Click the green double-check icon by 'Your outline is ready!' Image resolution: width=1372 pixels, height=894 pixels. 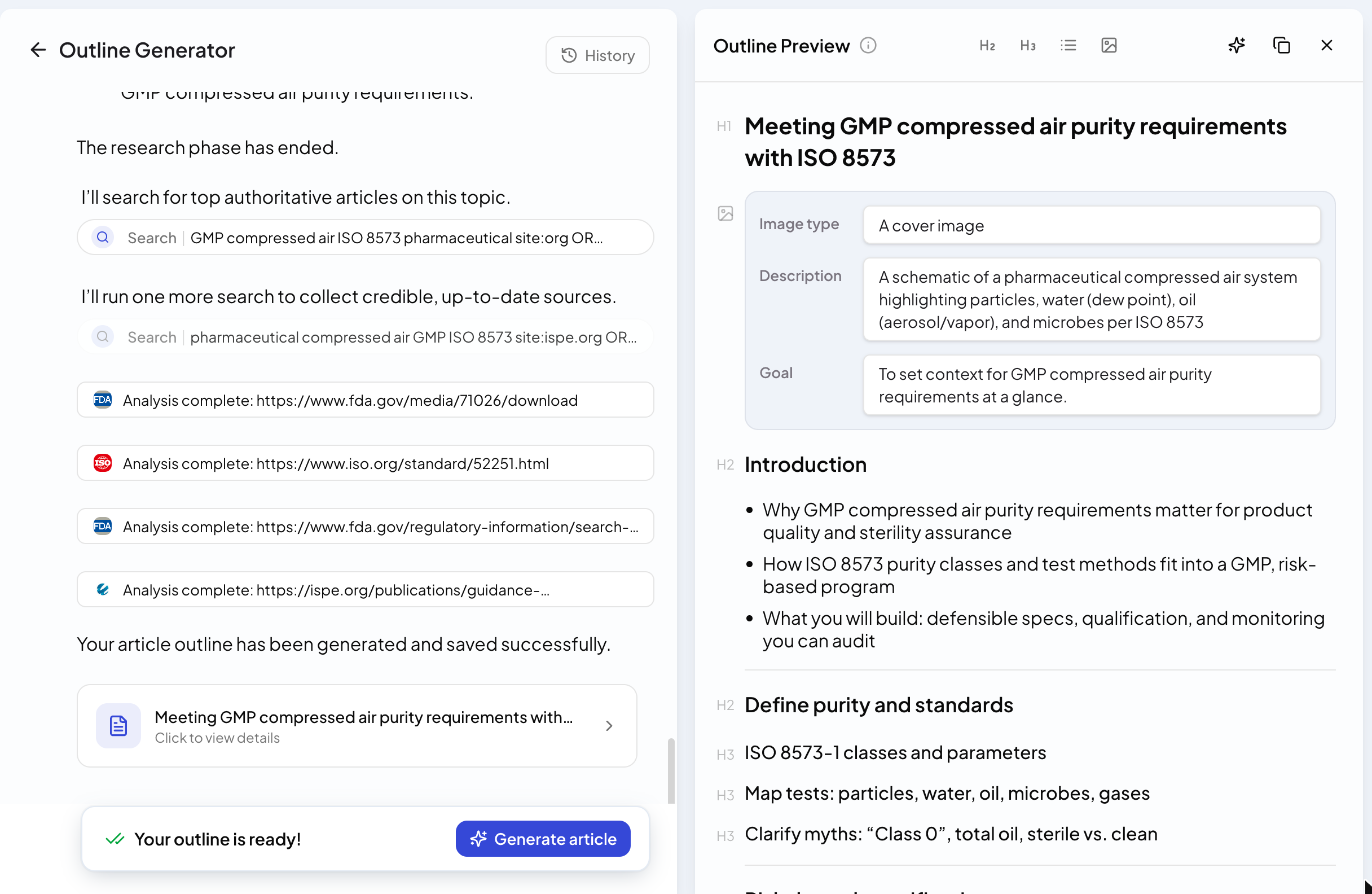[115, 839]
